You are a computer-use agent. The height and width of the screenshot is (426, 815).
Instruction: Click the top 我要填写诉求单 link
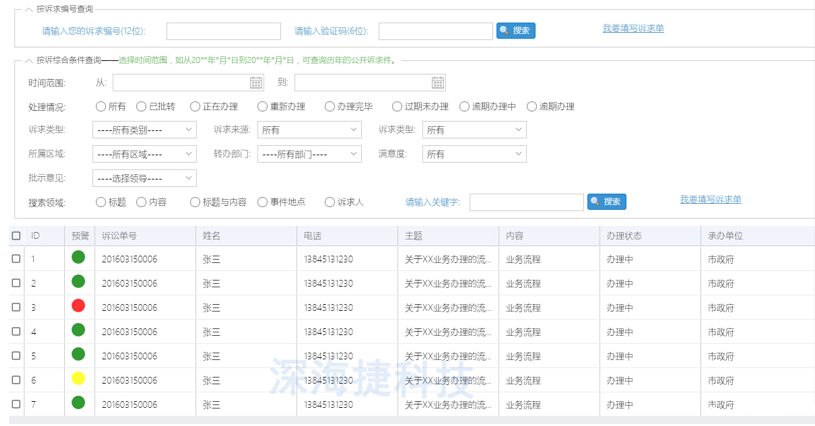coord(633,28)
